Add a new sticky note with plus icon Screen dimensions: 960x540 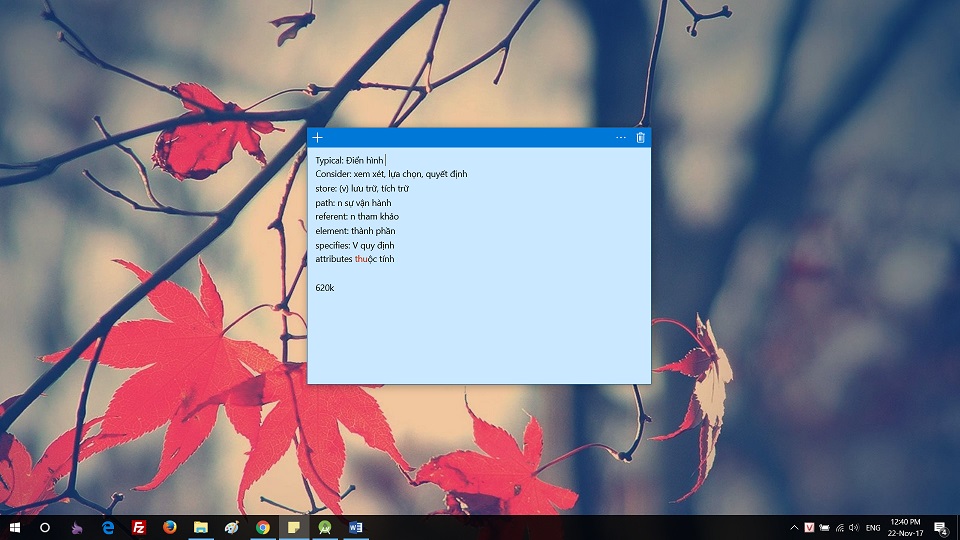click(x=318, y=138)
